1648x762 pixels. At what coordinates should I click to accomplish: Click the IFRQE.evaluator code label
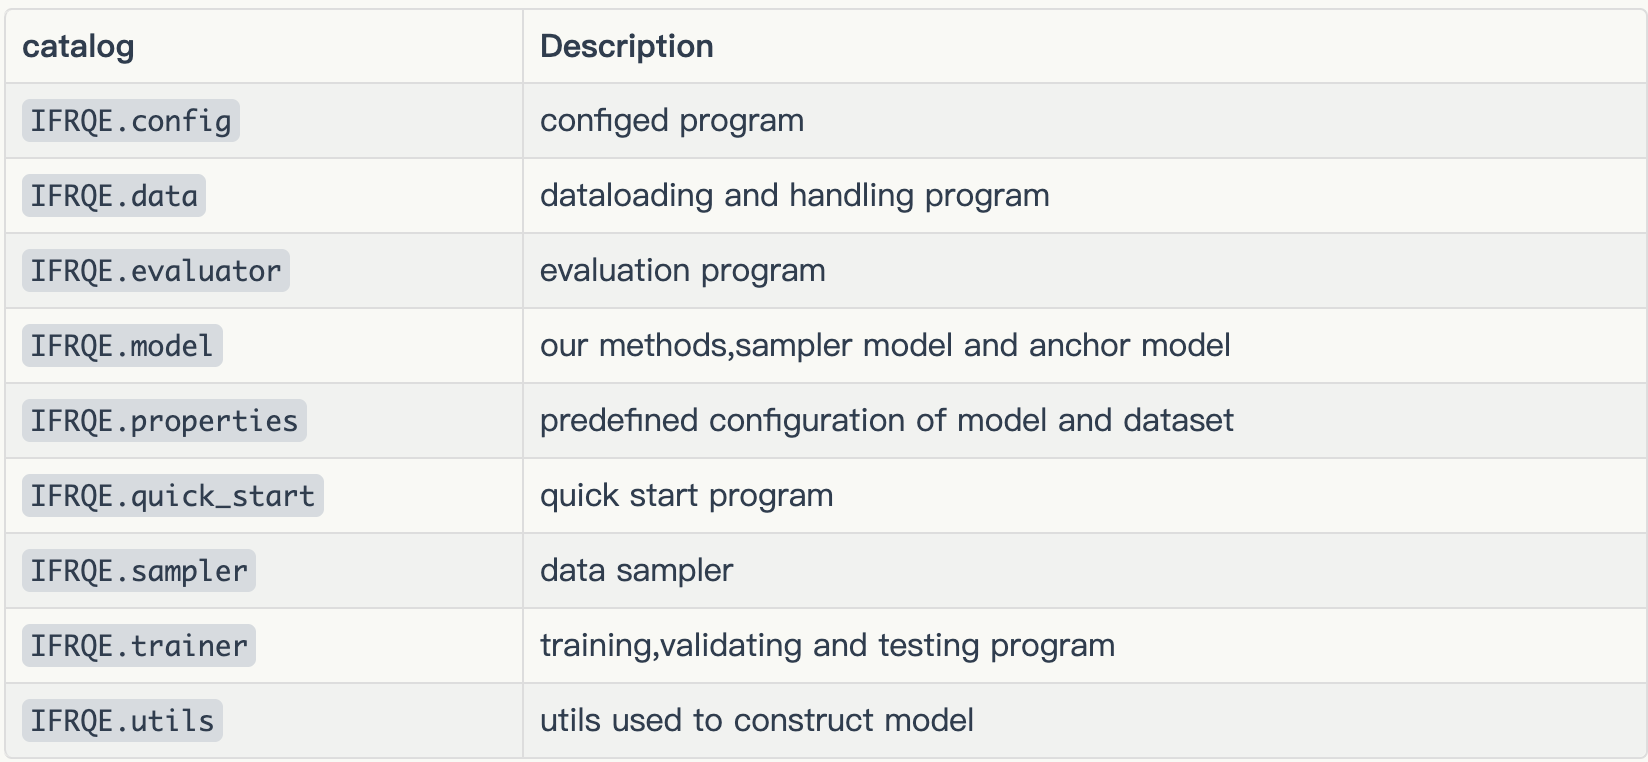[x=156, y=271]
